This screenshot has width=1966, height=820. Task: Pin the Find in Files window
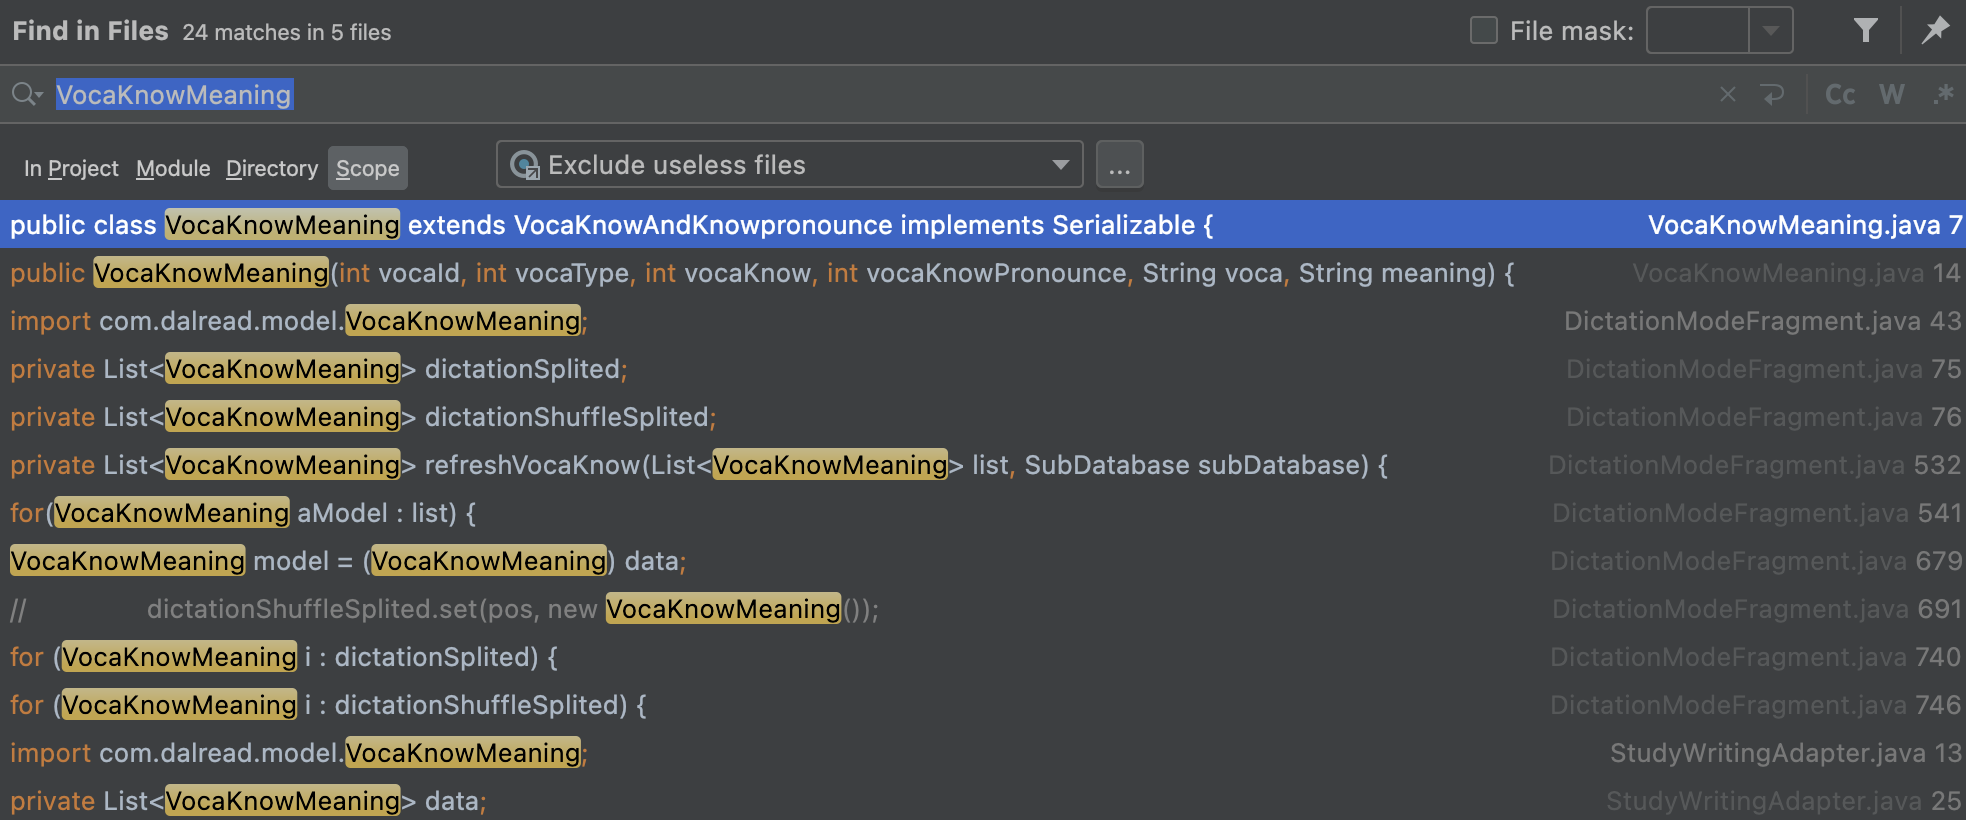(x=1936, y=30)
